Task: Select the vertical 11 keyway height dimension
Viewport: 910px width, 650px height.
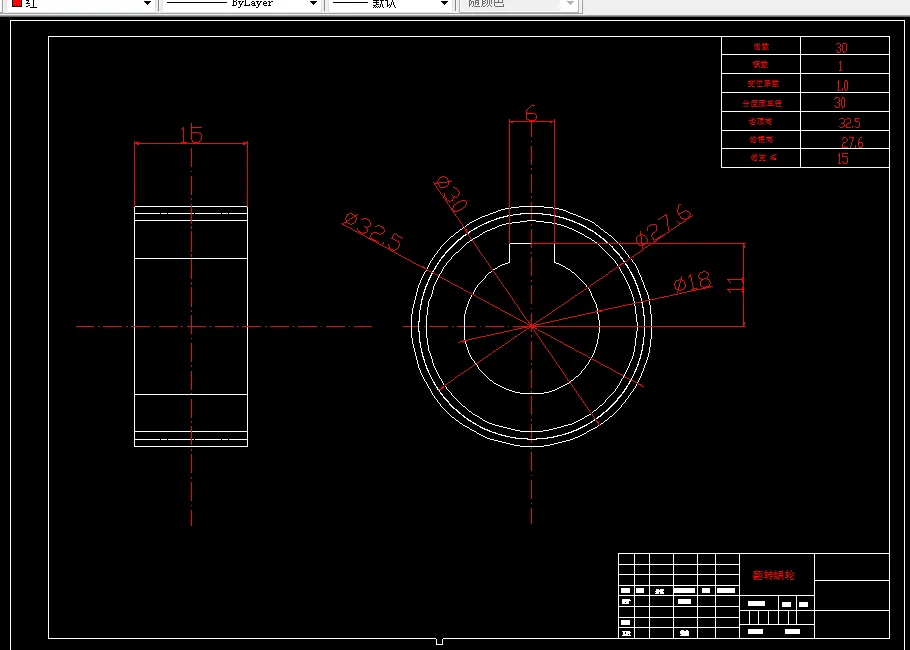Action: tap(735, 284)
